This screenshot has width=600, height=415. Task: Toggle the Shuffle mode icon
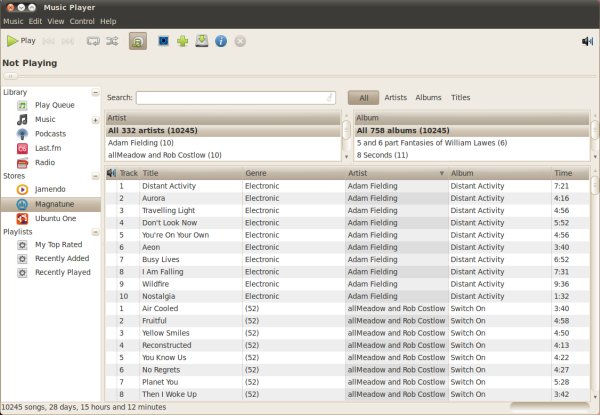tap(113, 41)
